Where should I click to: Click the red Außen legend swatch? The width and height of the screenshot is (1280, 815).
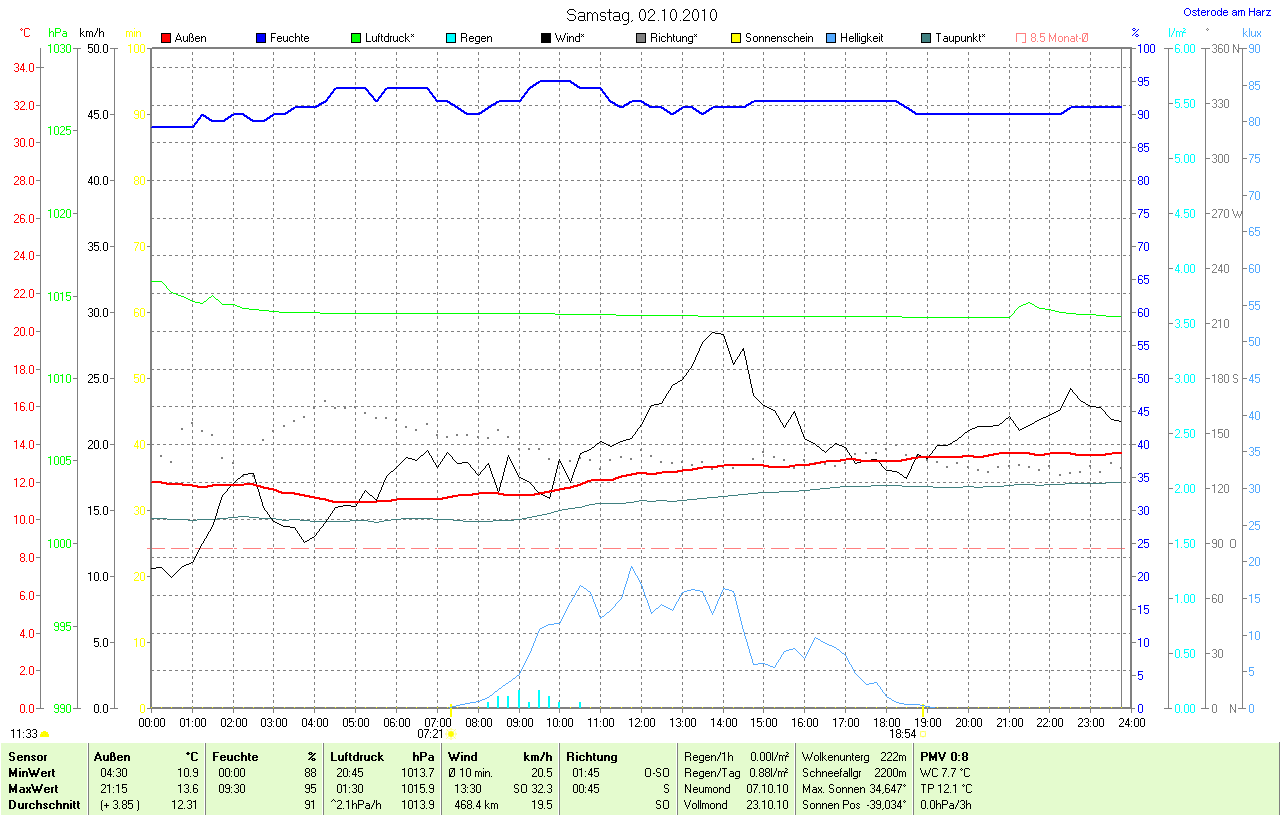point(166,38)
